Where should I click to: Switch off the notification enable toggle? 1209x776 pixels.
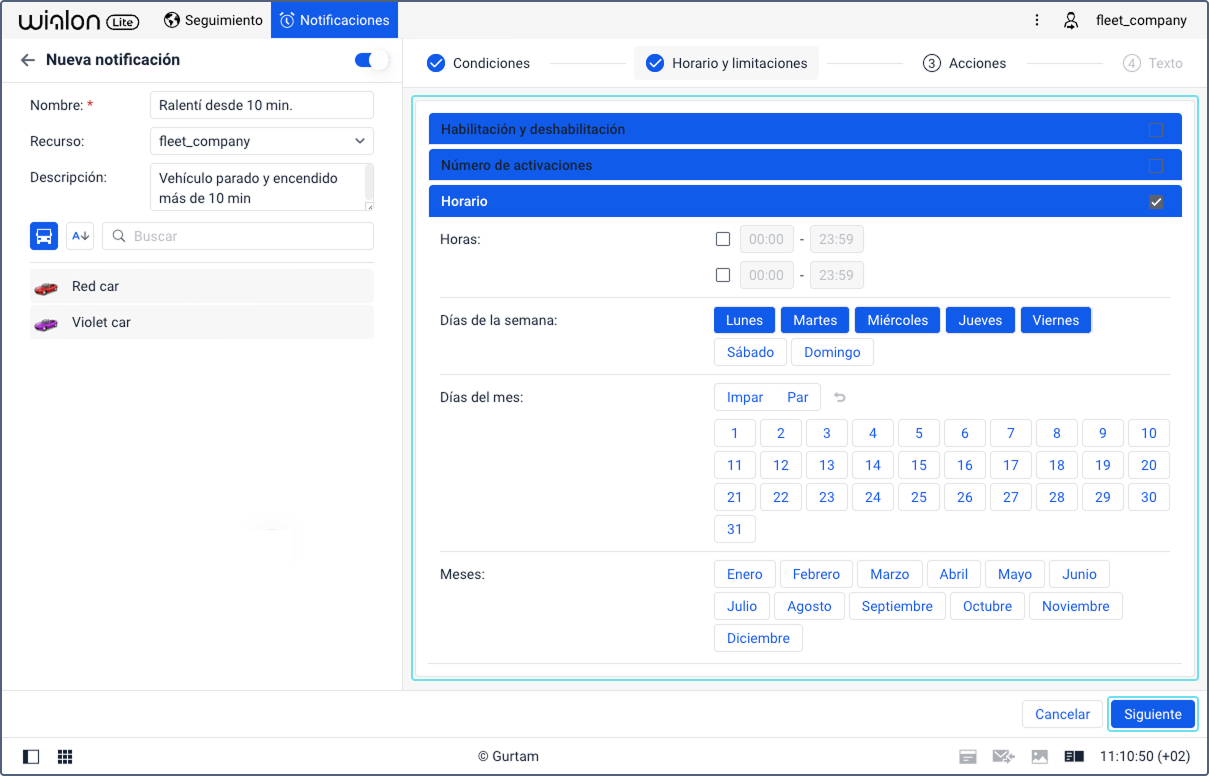click(371, 60)
